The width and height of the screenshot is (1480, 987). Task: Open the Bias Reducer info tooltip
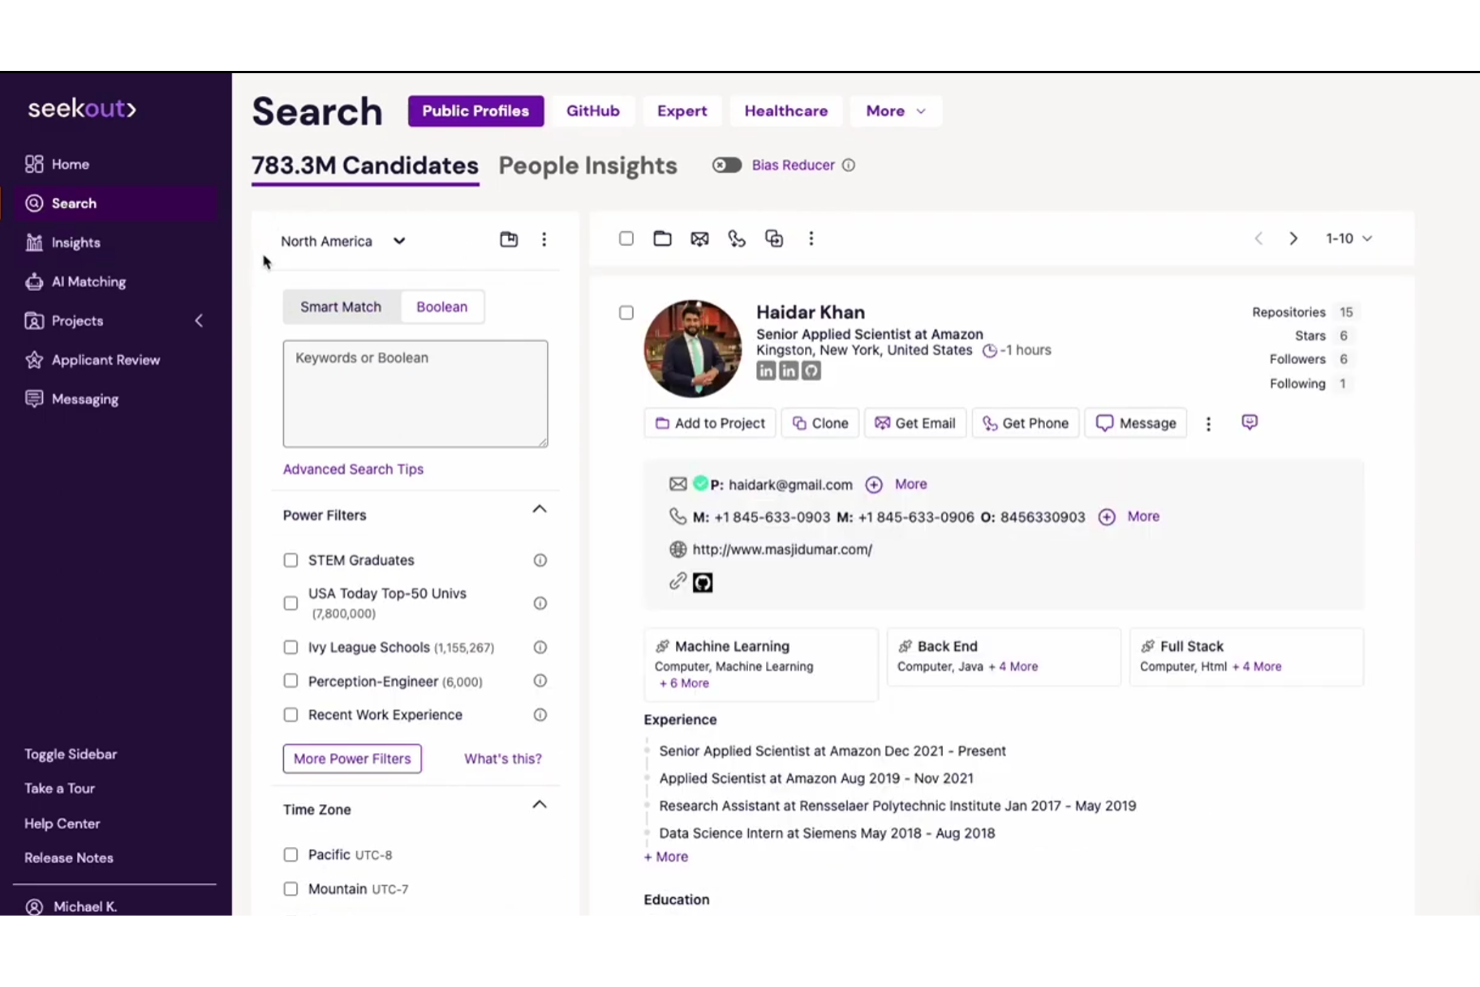(x=849, y=165)
